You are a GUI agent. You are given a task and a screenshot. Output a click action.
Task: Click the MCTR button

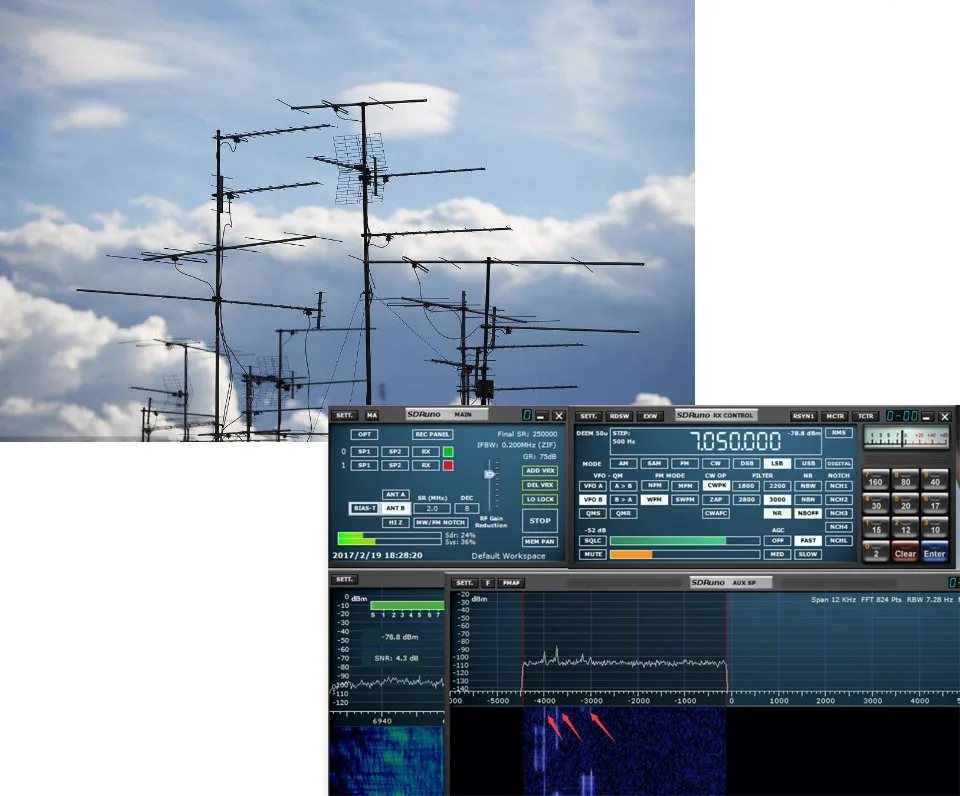(x=835, y=416)
